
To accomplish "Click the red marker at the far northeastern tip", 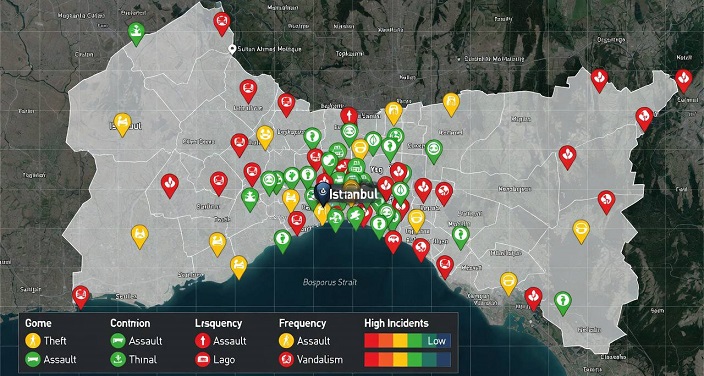I will point(683,80).
